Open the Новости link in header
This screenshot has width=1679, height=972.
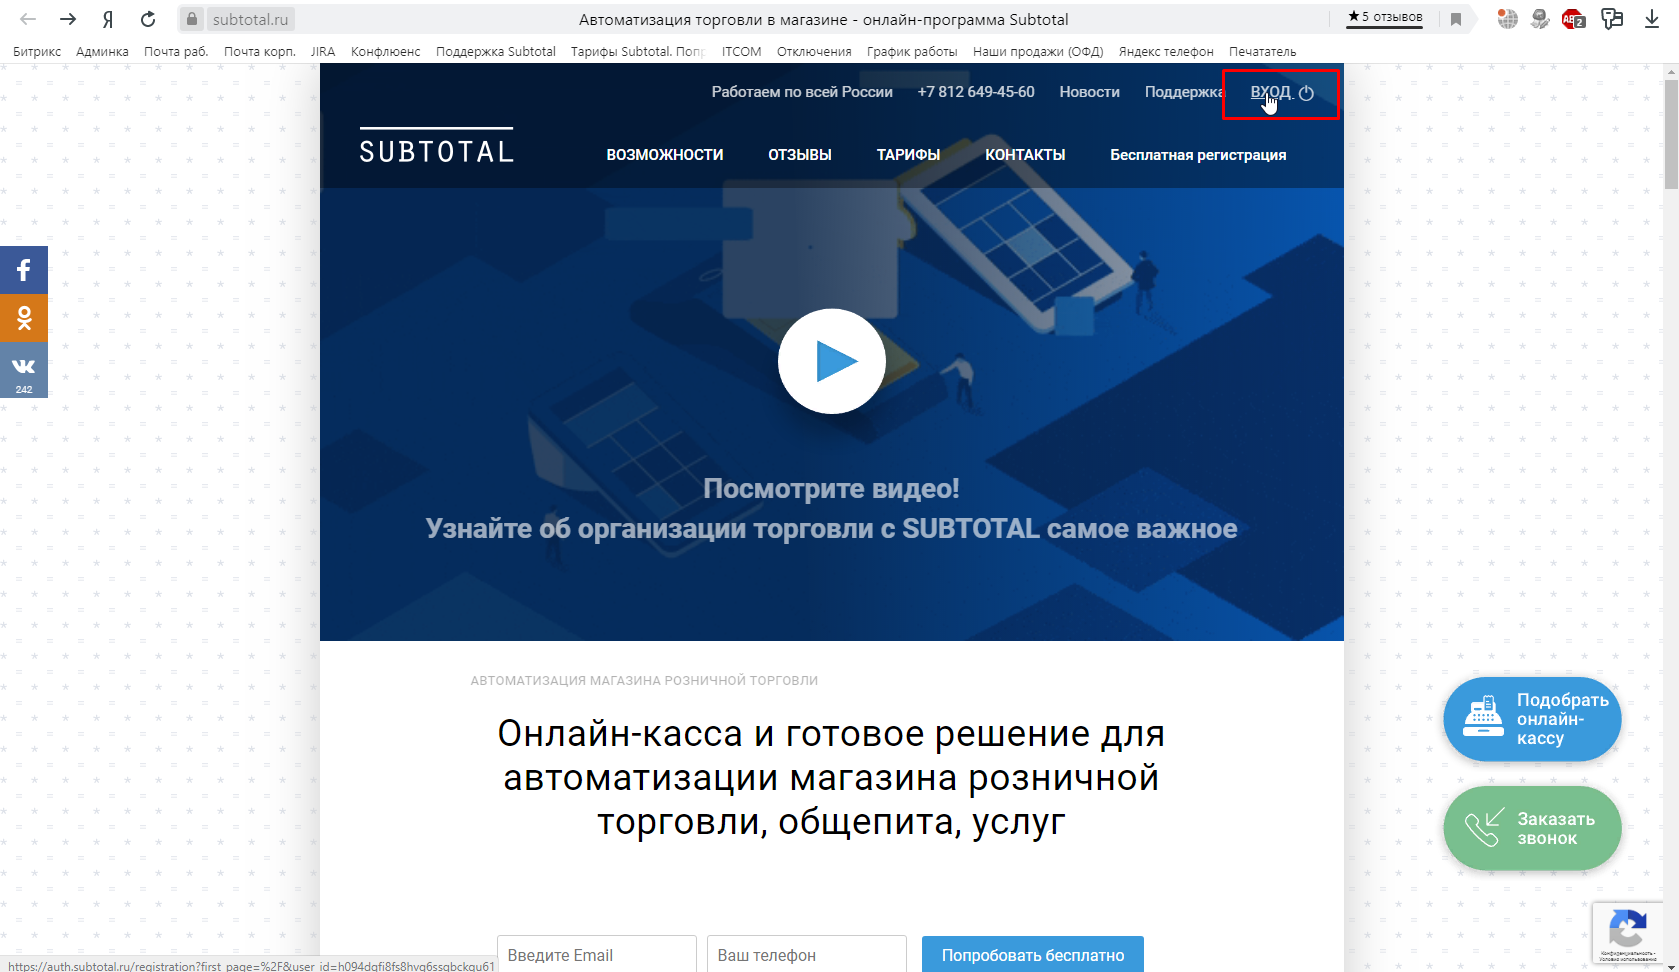[x=1089, y=92]
